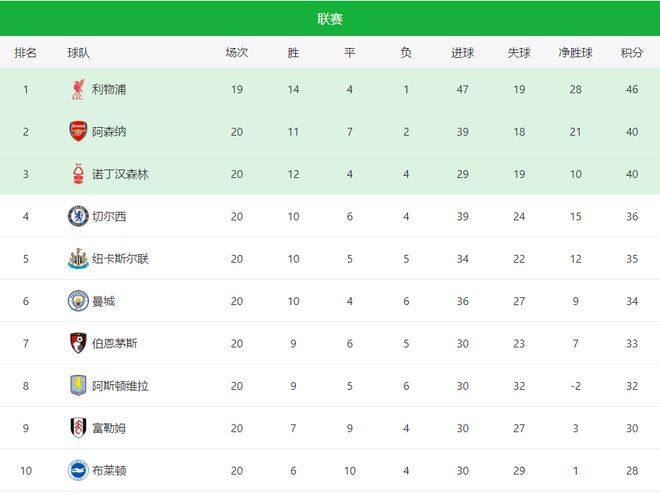This screenshot has height=495, width=660.
Task: Sort by the 积分 column header
Action: (631, 53)
